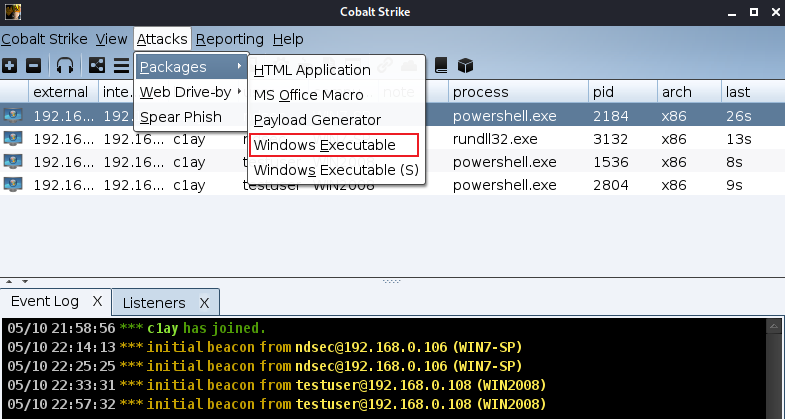Switch to the Event Log tab

tap(56, 301)
